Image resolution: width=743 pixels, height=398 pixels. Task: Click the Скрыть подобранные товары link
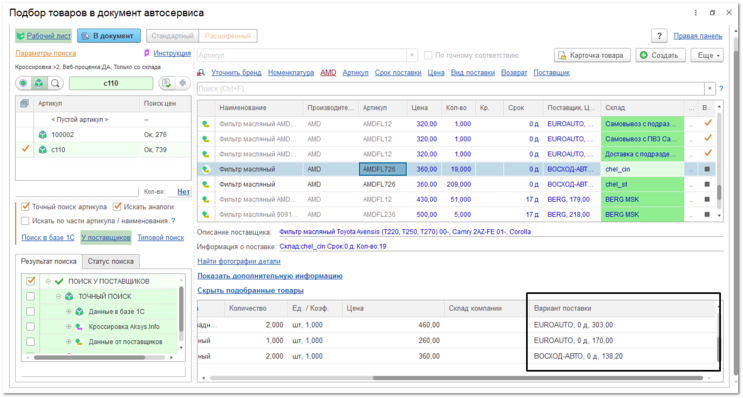pyautogui.click(x=251, y=290)
